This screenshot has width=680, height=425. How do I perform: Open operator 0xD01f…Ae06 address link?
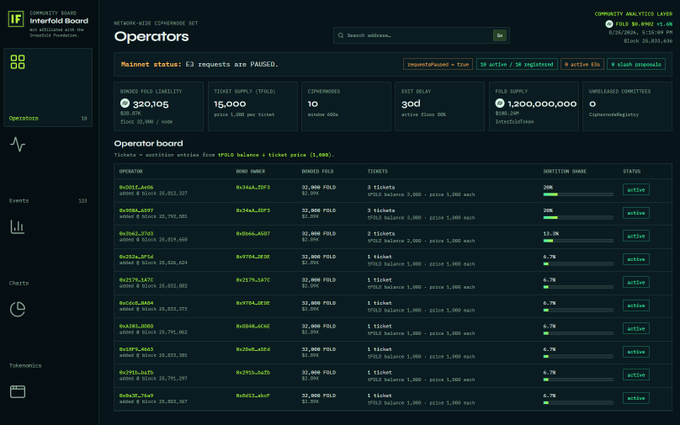tap(136, 187)
